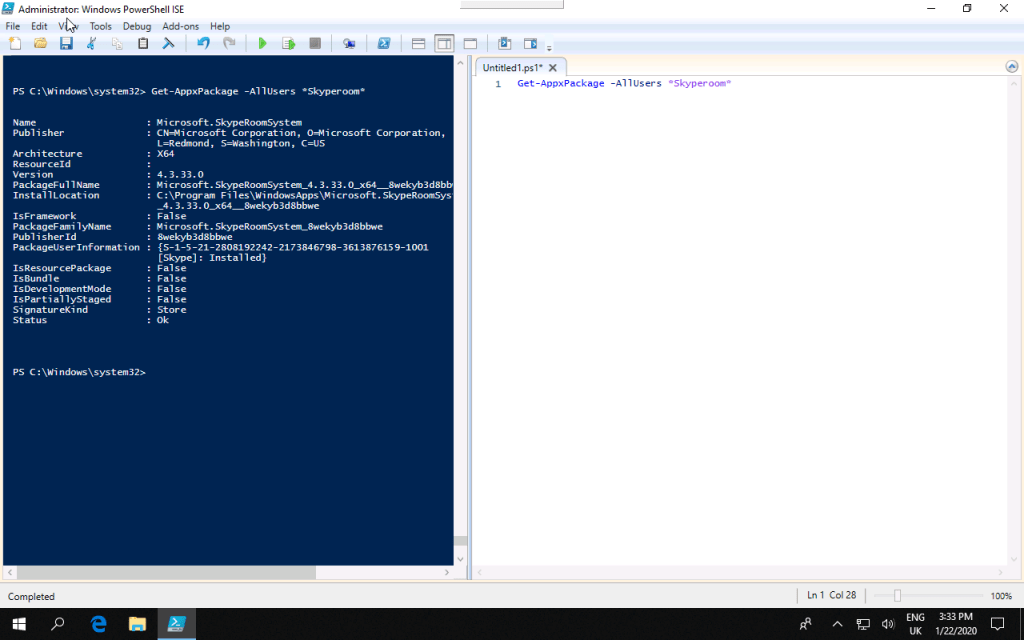The width and height of the screenshot is (1024, 640).
Task: Adjust the zoom slider in status bar
Action: (x=897, y=596)
